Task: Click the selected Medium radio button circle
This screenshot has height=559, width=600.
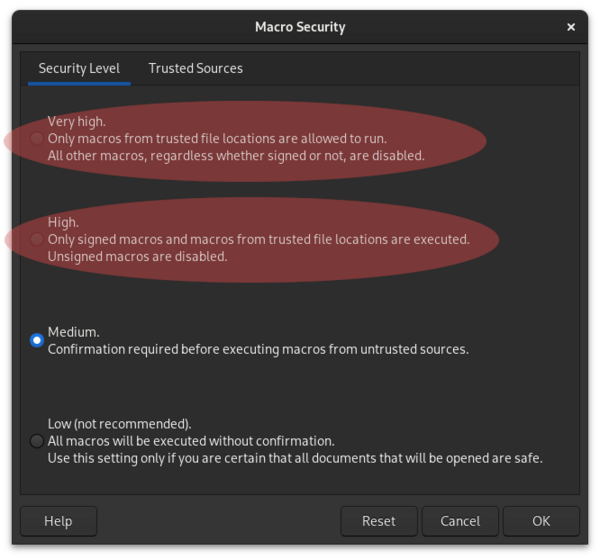Action: point(37,341)
